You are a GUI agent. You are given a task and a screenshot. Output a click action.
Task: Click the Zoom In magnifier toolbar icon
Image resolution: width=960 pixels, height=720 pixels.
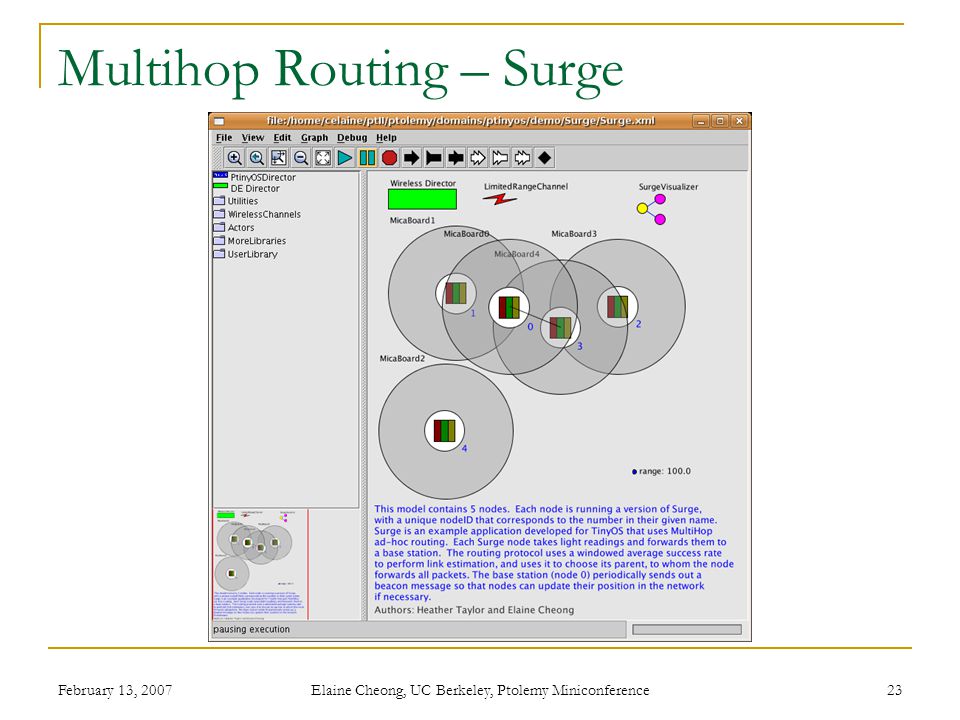pos(234,158)
